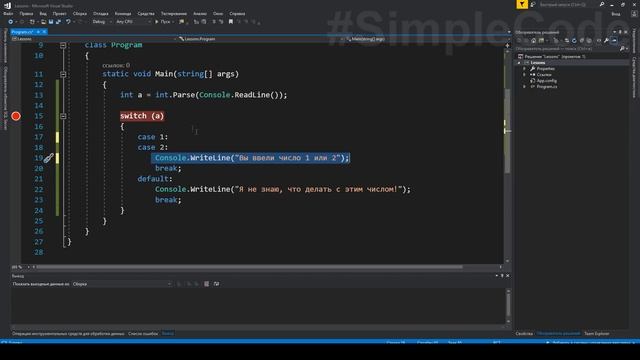Collapse the switch statement outlining block
This screenshot has height=360, width=640.
click(63, 116)
